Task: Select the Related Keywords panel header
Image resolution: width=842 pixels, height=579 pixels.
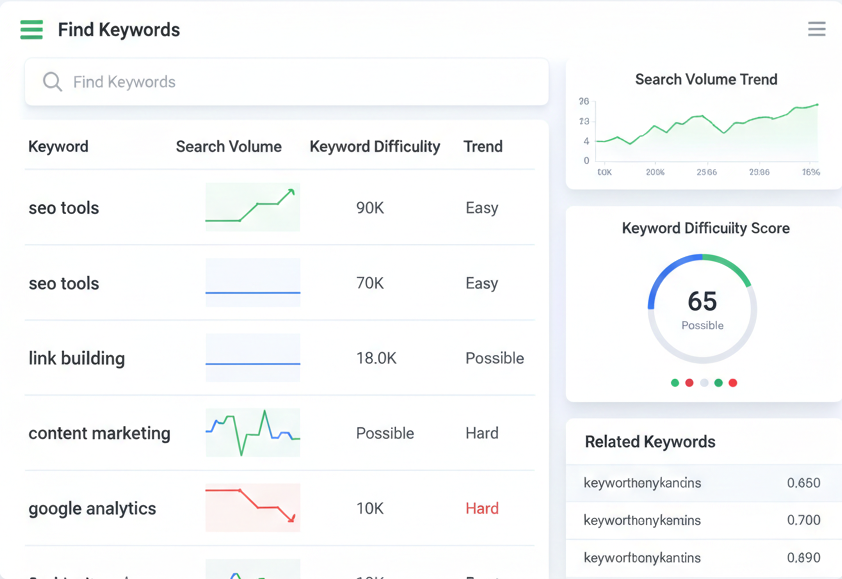Action: coord(650,441)
